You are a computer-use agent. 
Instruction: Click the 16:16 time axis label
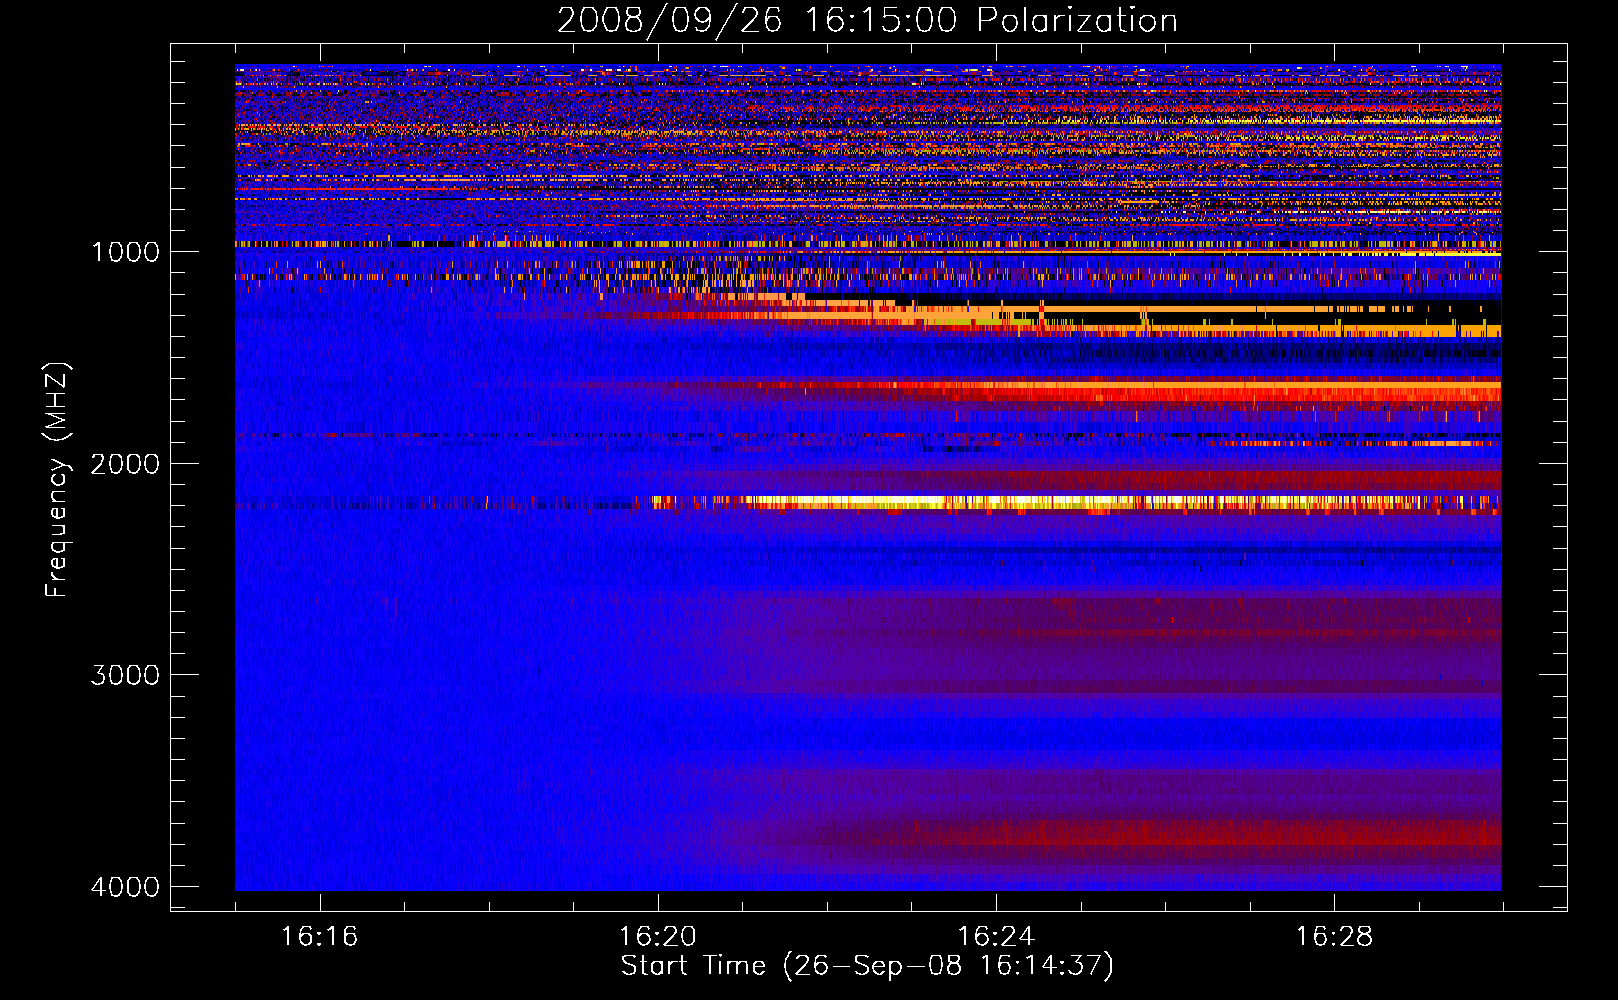point(319,937)
